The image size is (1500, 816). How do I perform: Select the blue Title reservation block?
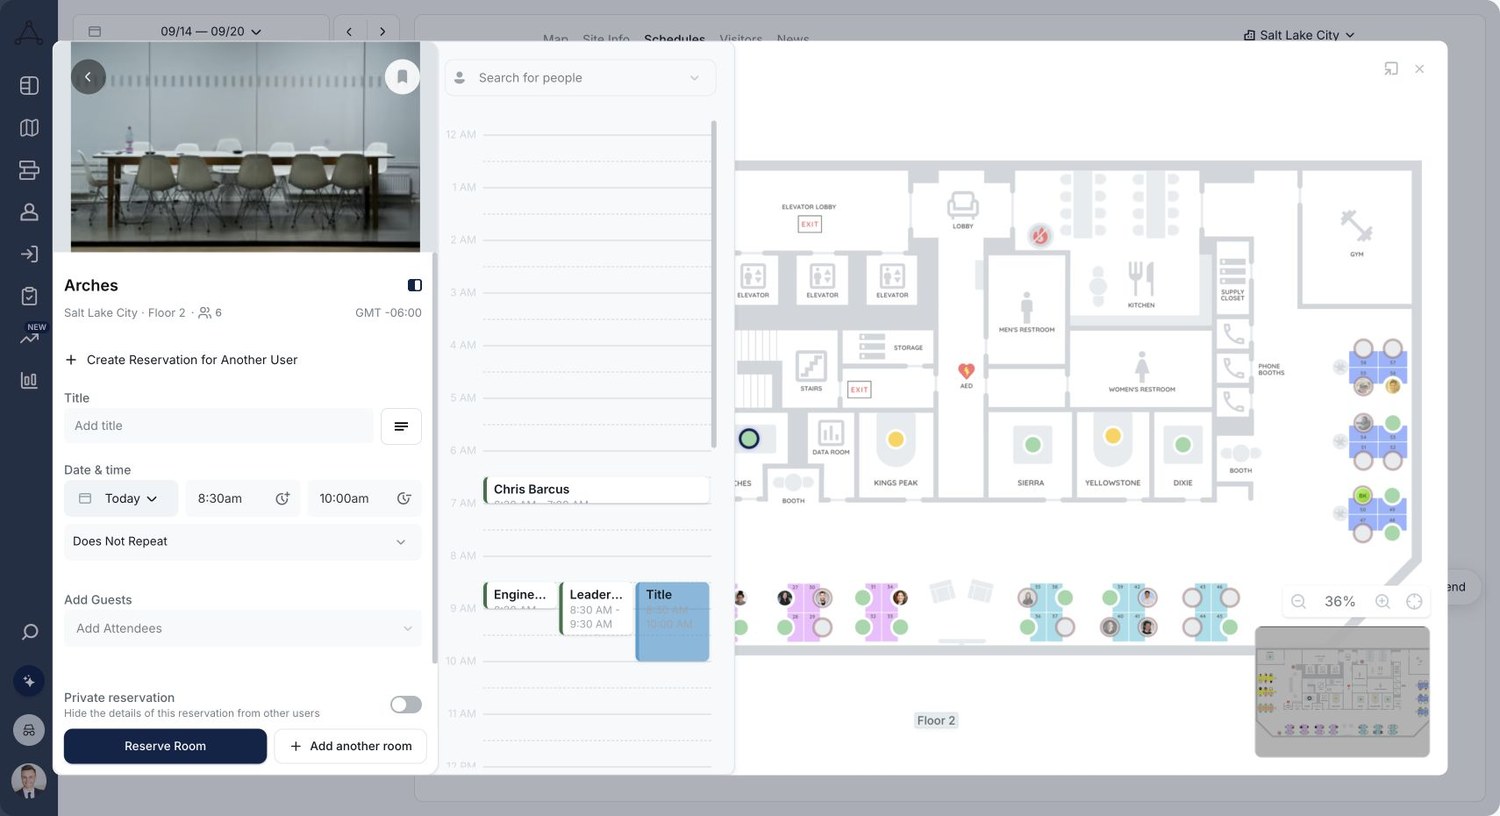[x=672, y=621]
